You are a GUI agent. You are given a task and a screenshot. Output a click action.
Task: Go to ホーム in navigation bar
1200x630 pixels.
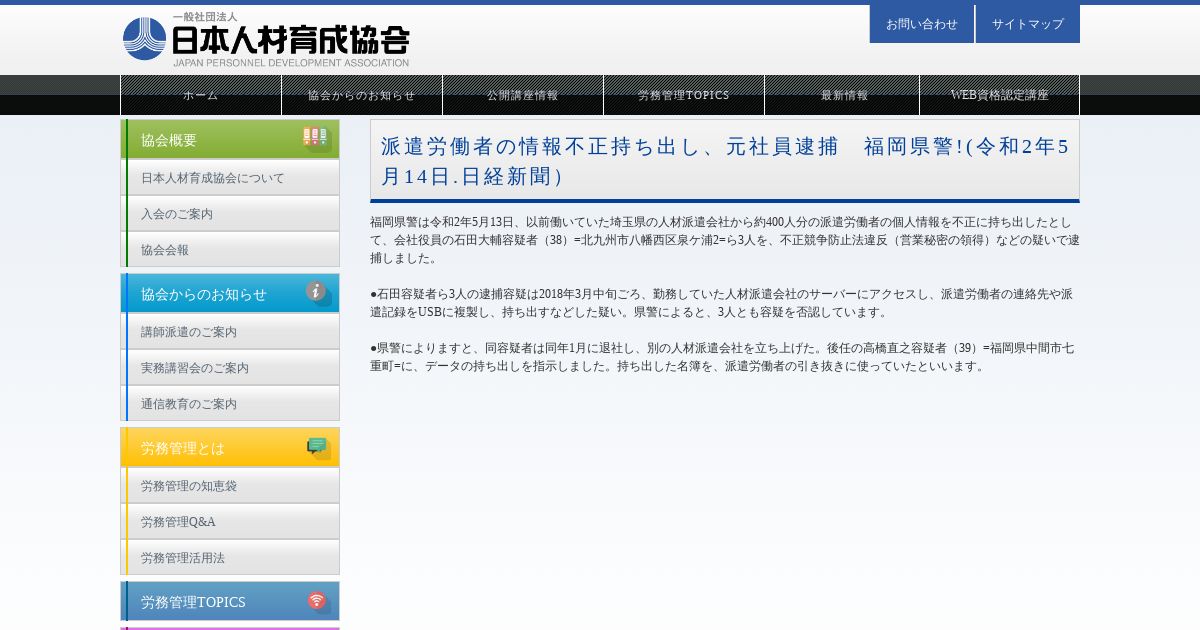(x=201, y=95)
